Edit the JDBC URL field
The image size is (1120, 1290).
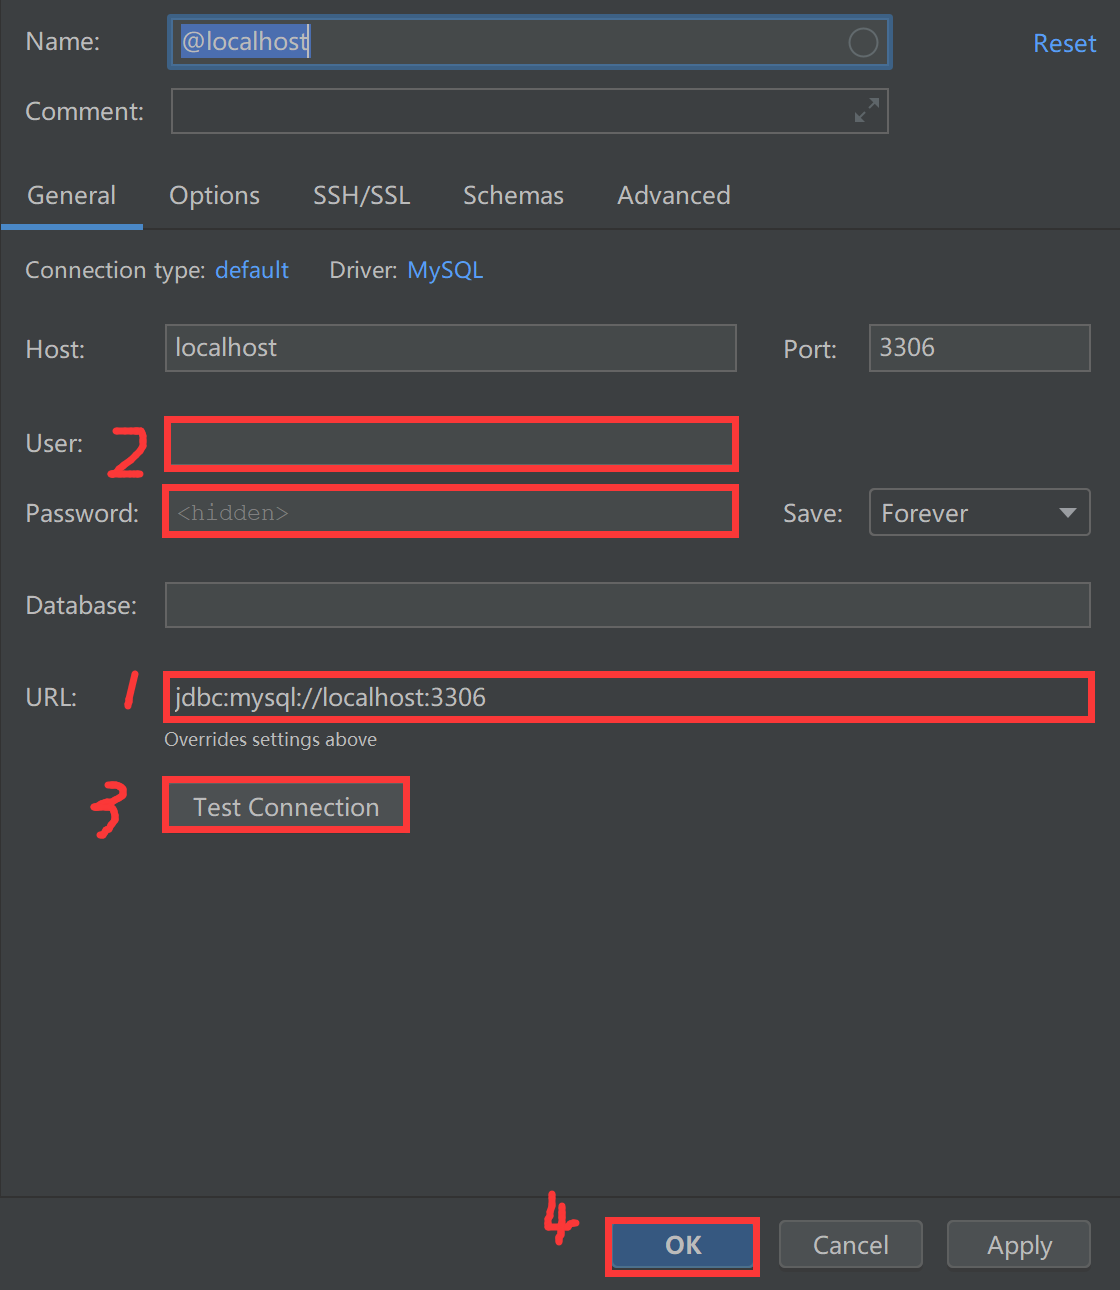pos(627,697)
